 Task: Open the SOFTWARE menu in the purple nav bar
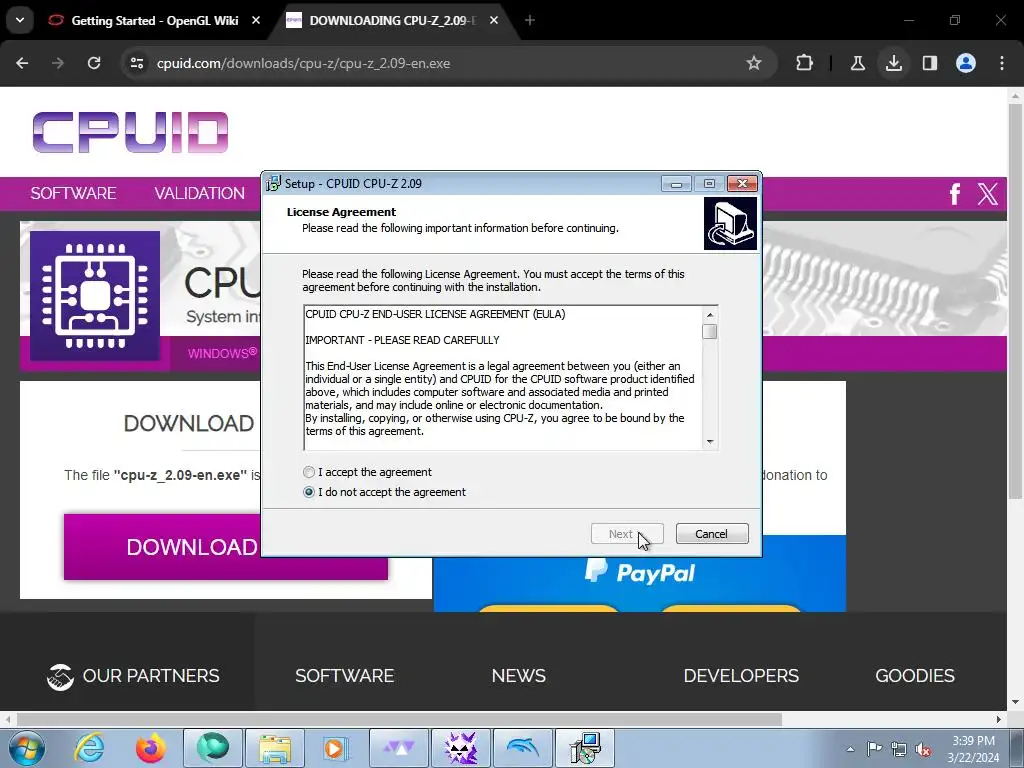click(73, 193)
